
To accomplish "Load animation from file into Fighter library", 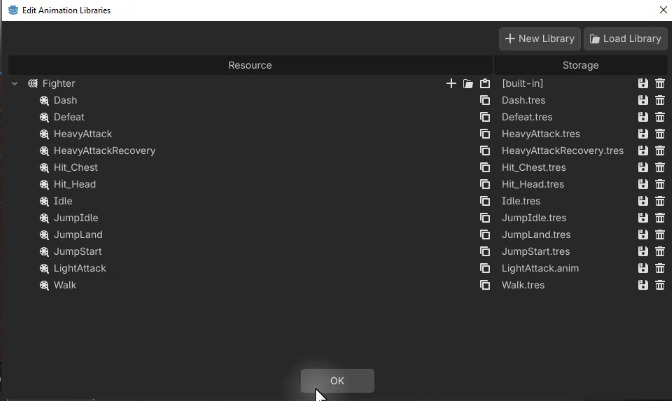I will point(468,84).
